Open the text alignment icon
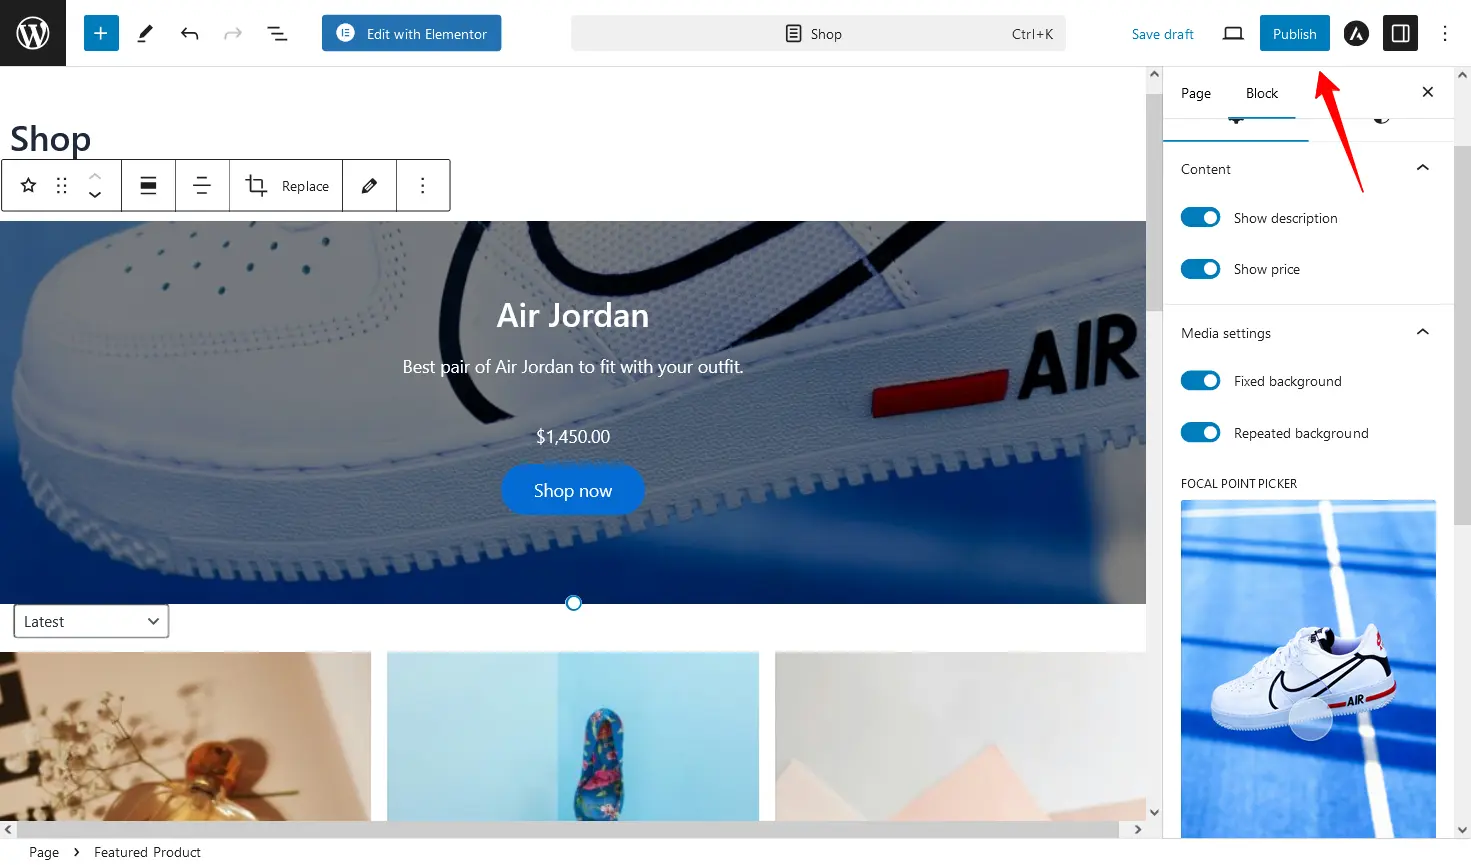Image resolution: width=1471 pixels, height=865 pixels. (x=202, y=185)
